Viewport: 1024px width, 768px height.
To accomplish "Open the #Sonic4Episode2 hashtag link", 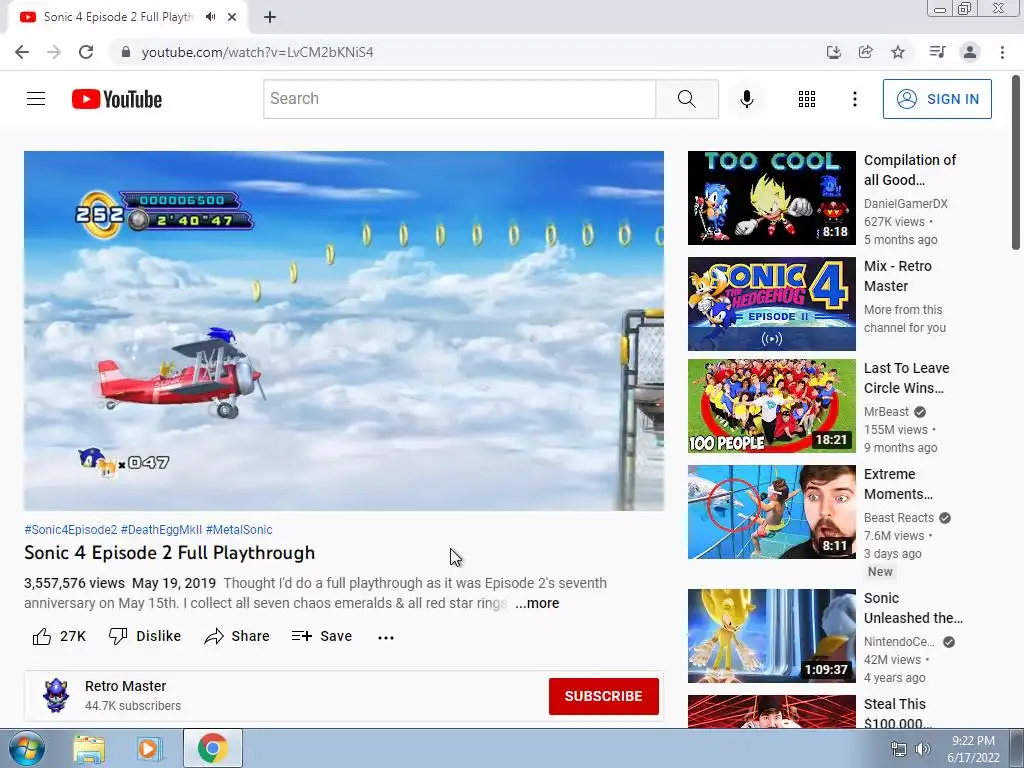I will 71,530.
